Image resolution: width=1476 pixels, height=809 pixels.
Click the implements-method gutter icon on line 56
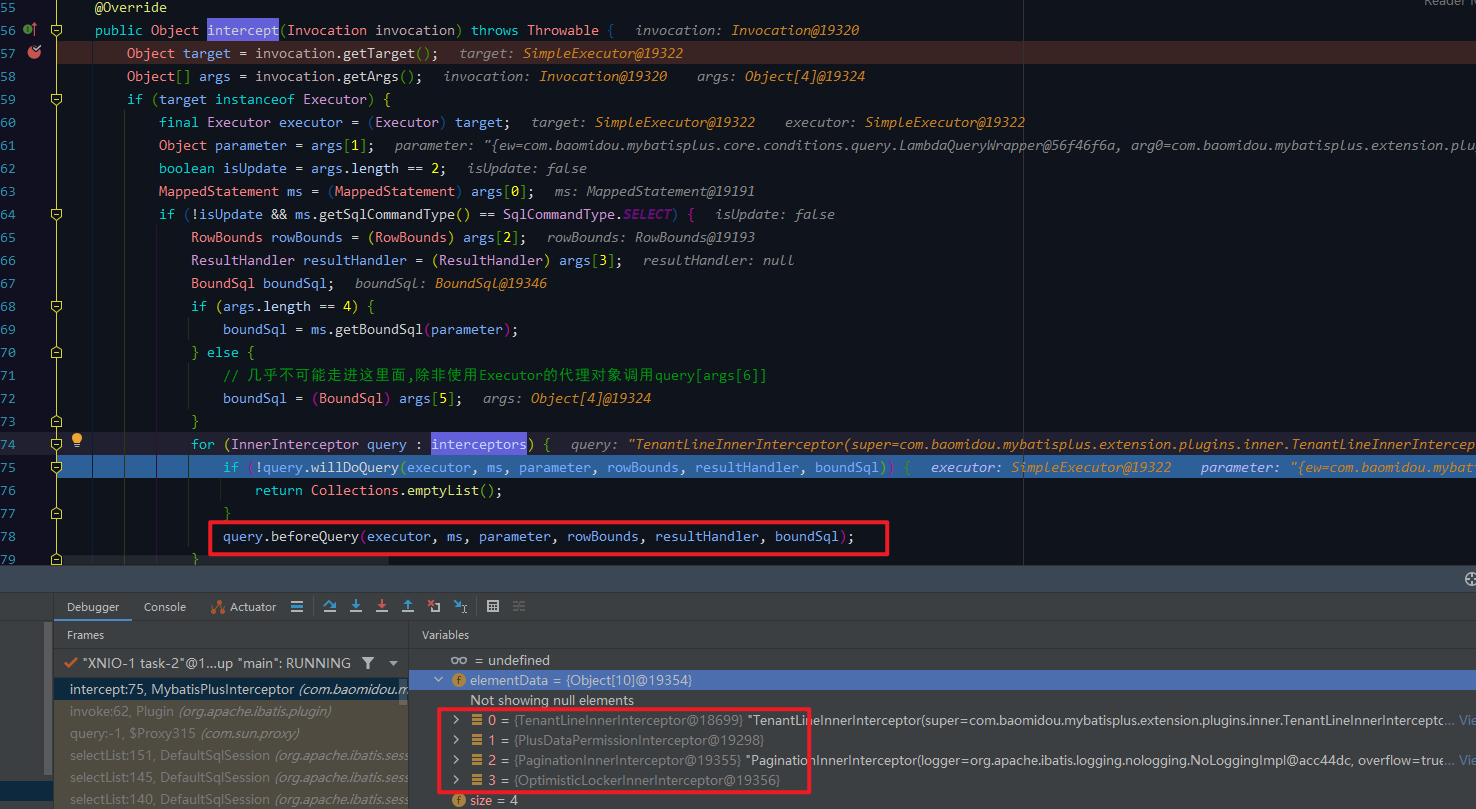30,30
